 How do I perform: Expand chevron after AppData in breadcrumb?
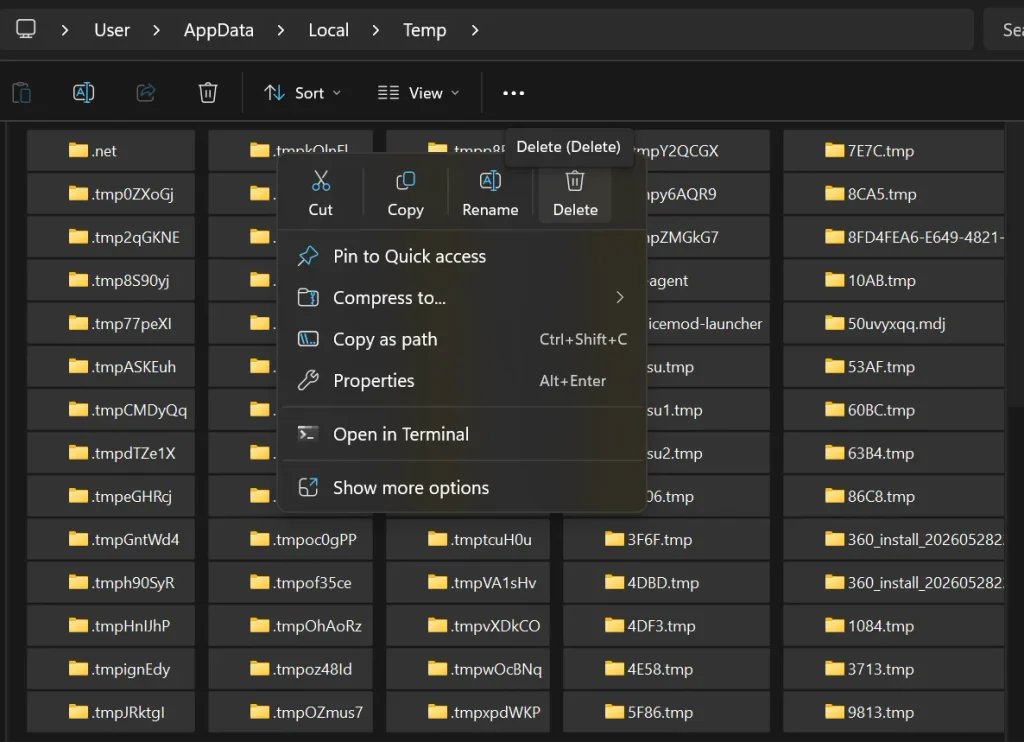(x=281, y=30)
